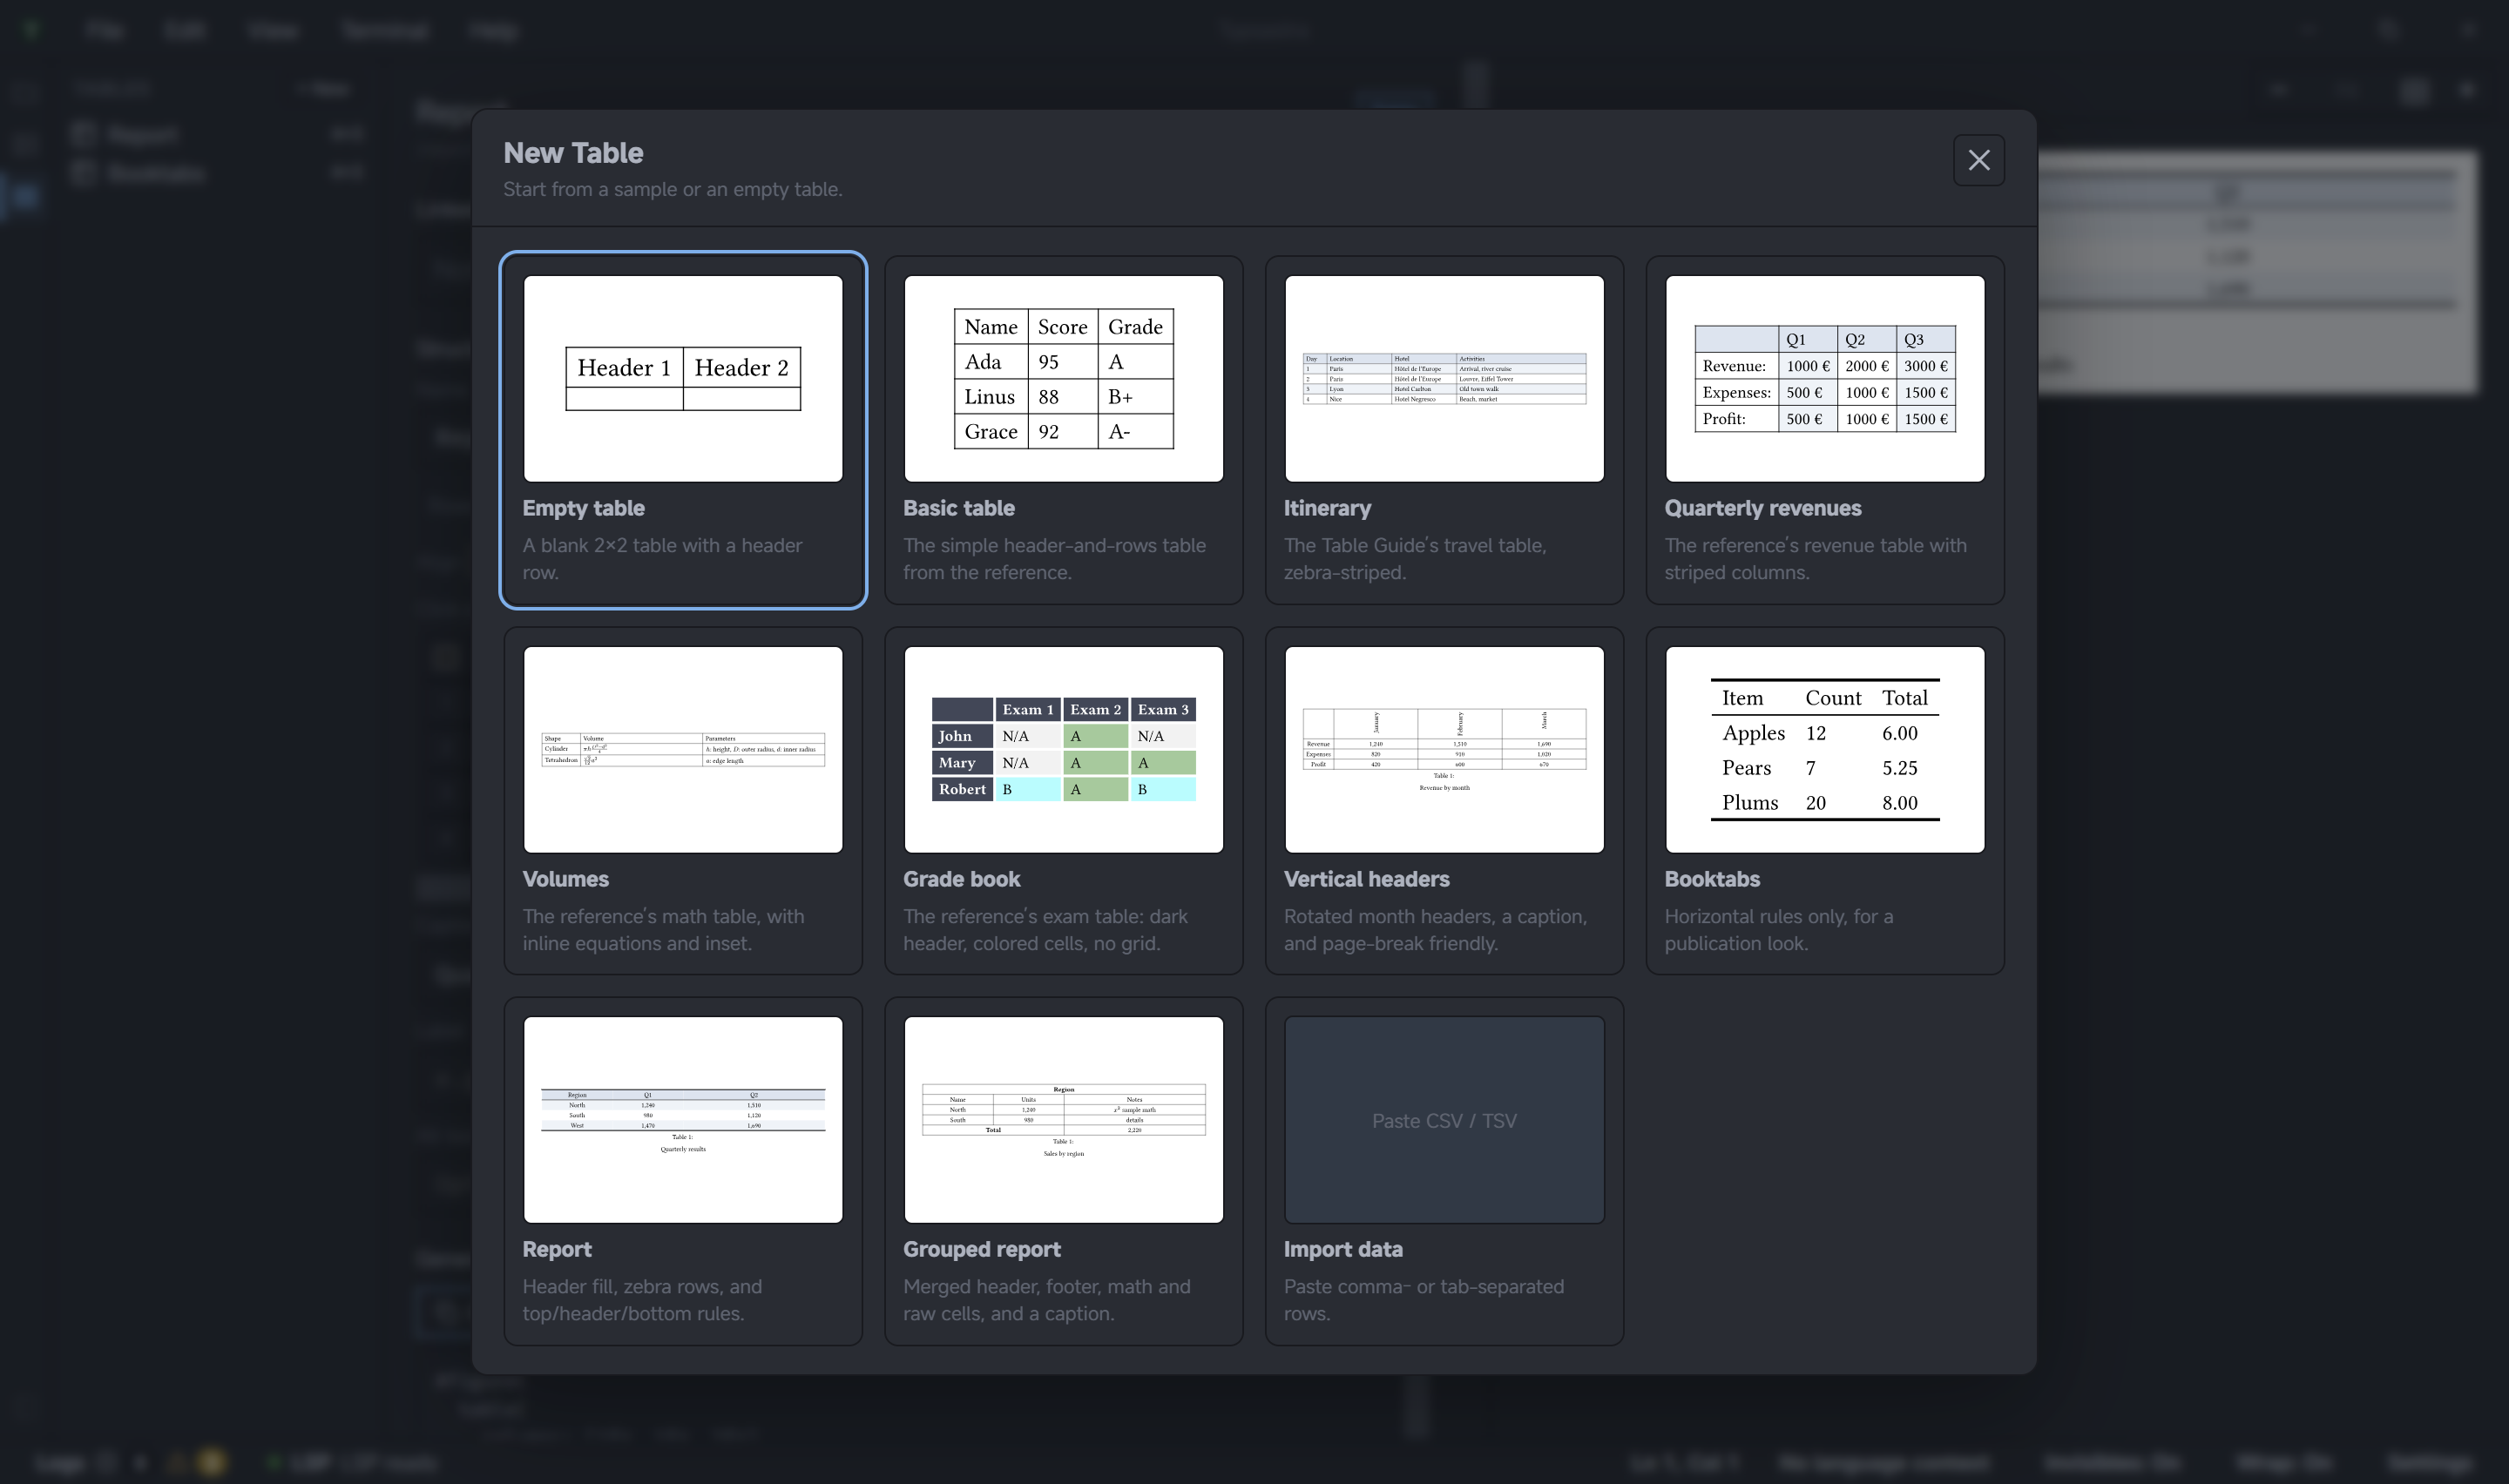
Task: Choose the Basic table sample
Action: pyautogui.click(x=1063, y=430)
